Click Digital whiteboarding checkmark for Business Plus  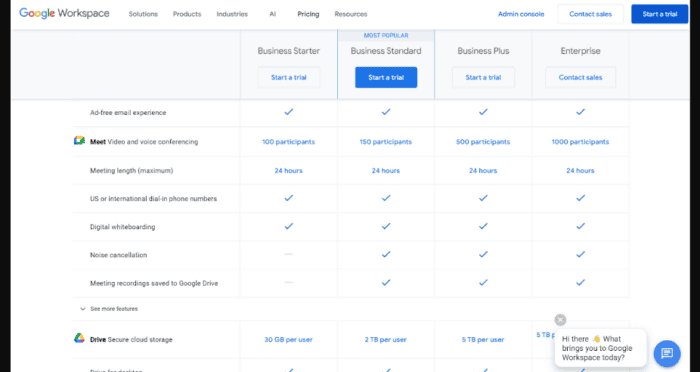click(x=483, y=226)
